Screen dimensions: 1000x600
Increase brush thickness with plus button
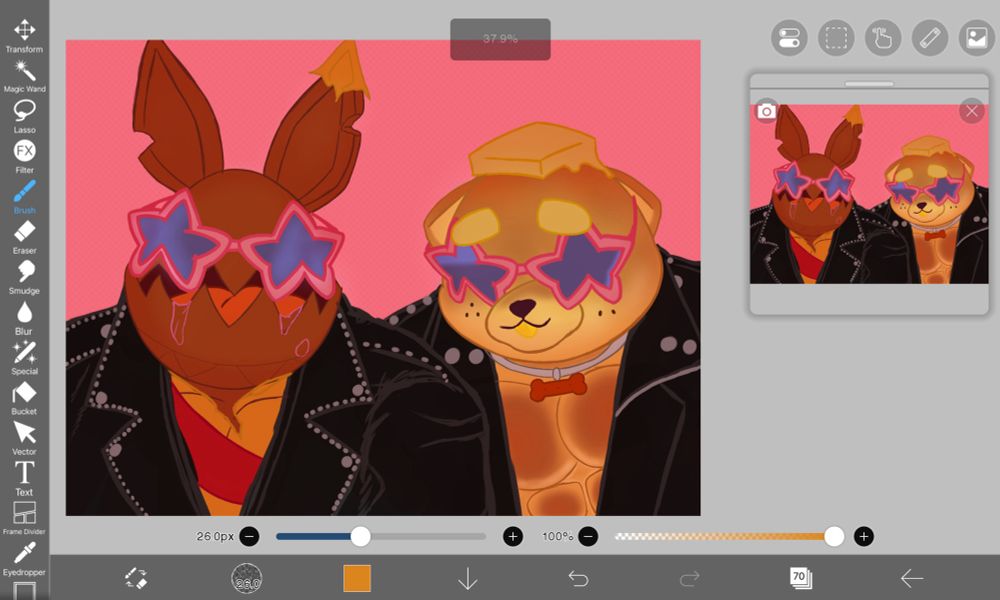coord(513,536)
